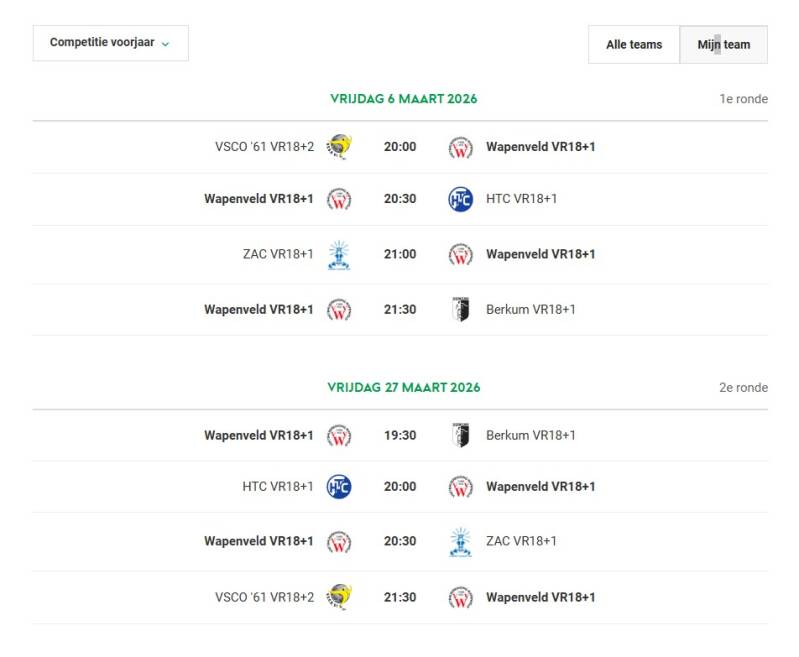Screen dimensions: 799x657
Task: Click the HTC logo in the 20:00 second-round match
Action: (x=339, y=487)
